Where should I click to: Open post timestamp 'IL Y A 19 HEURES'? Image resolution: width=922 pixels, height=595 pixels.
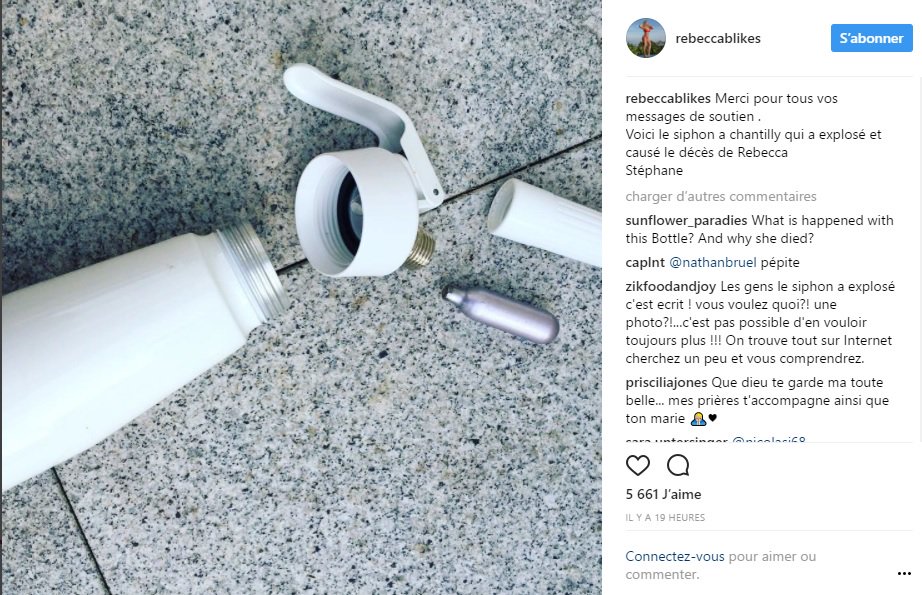(x=665, y=517)
